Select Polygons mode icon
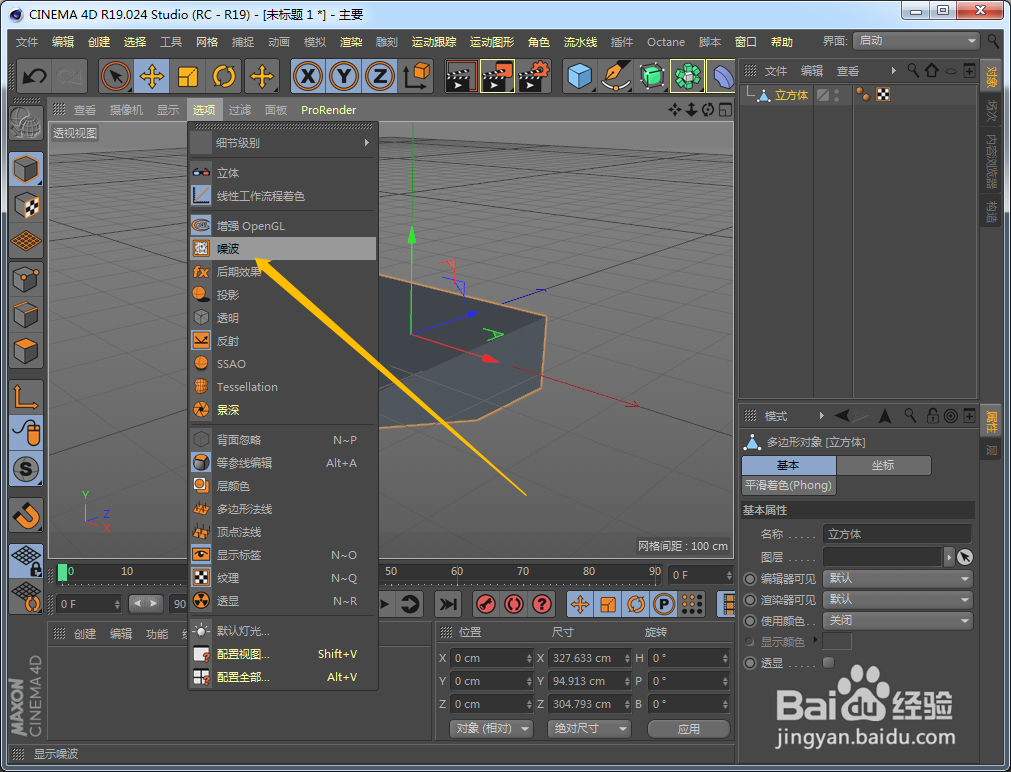This screenshot has height=772, width=1011. coord(26,351)
